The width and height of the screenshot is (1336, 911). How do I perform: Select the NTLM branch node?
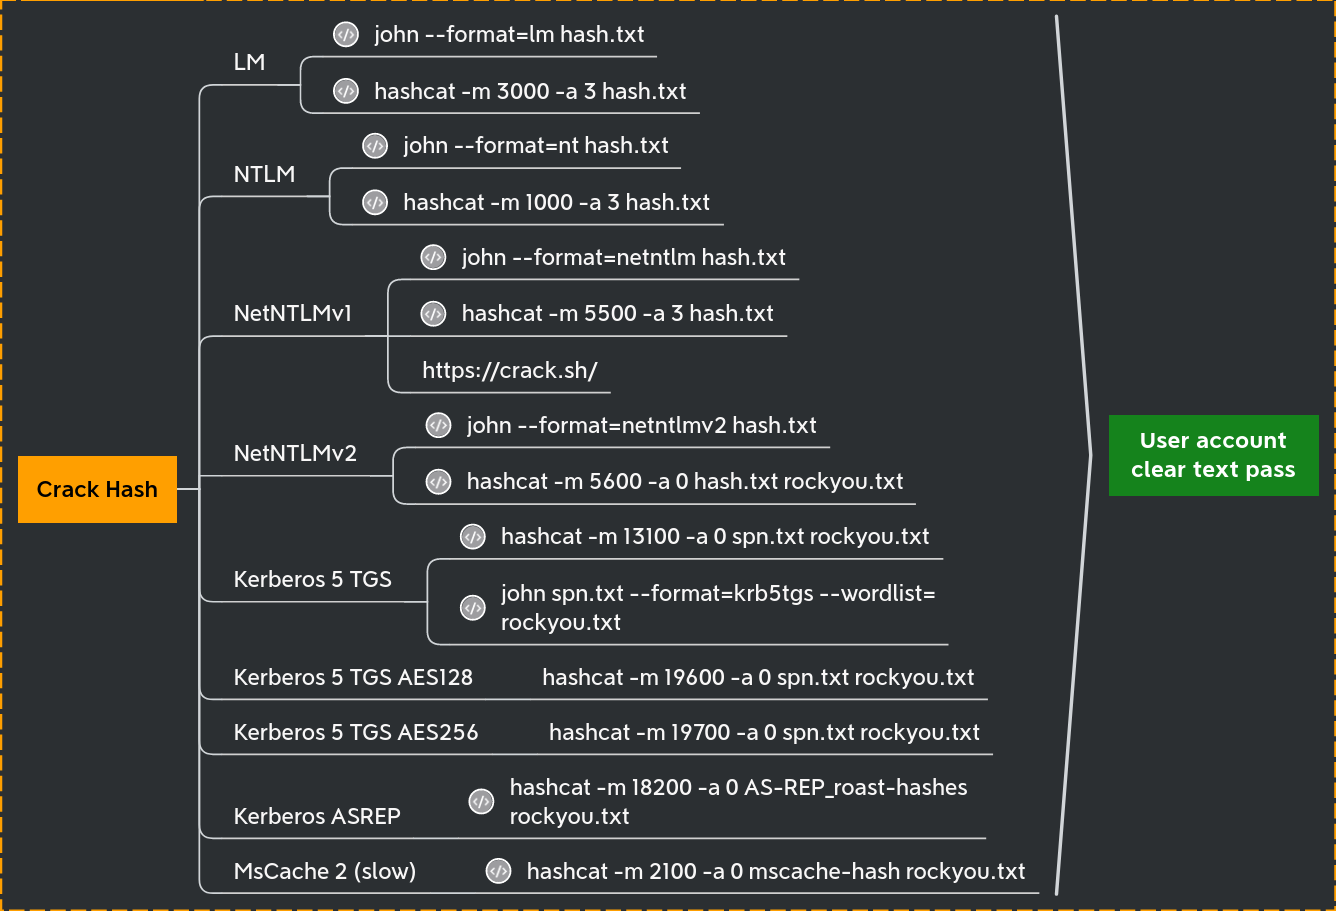(x=264, y=174)
